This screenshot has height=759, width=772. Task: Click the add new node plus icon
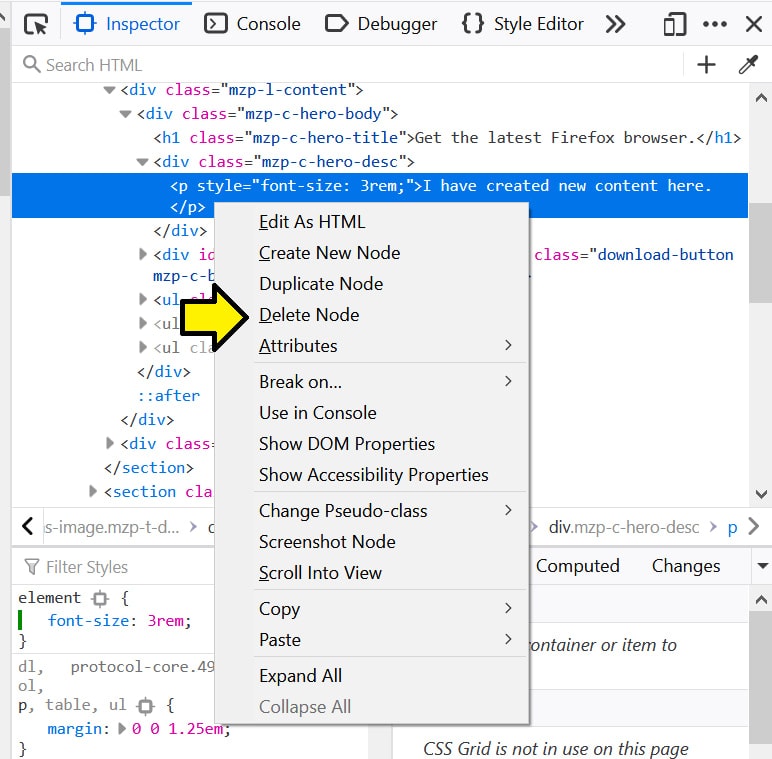[x=706, y=65]
